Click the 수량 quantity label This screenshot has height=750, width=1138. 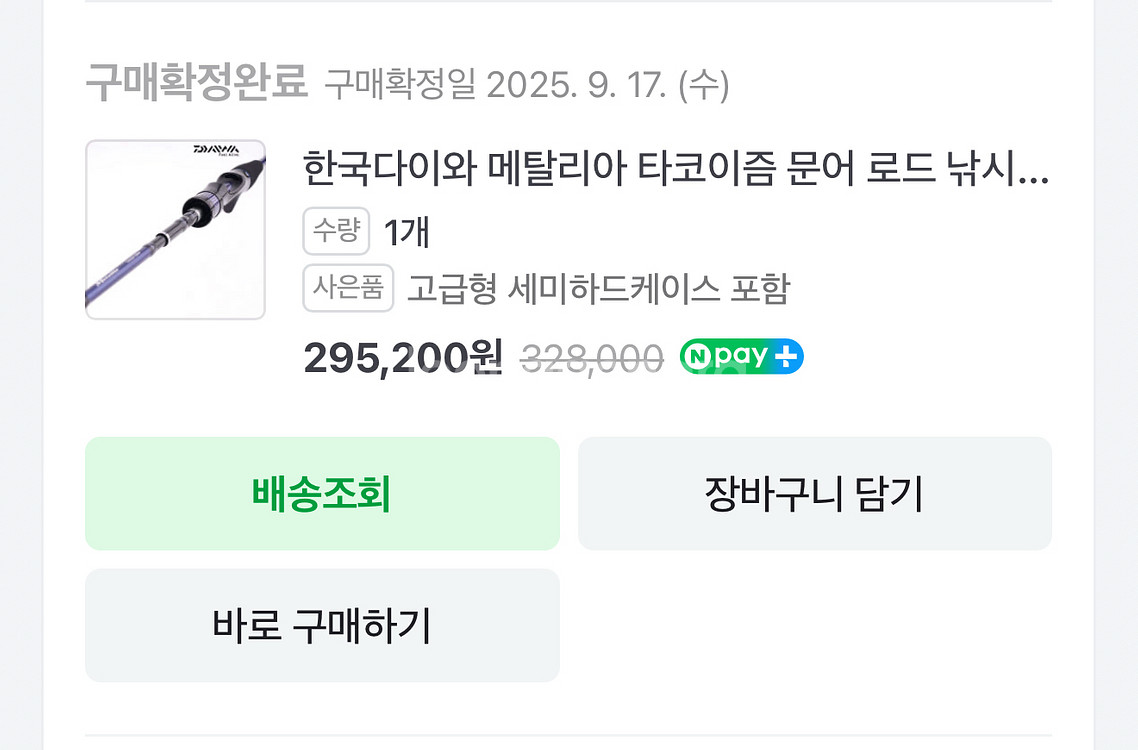point(337,231)
